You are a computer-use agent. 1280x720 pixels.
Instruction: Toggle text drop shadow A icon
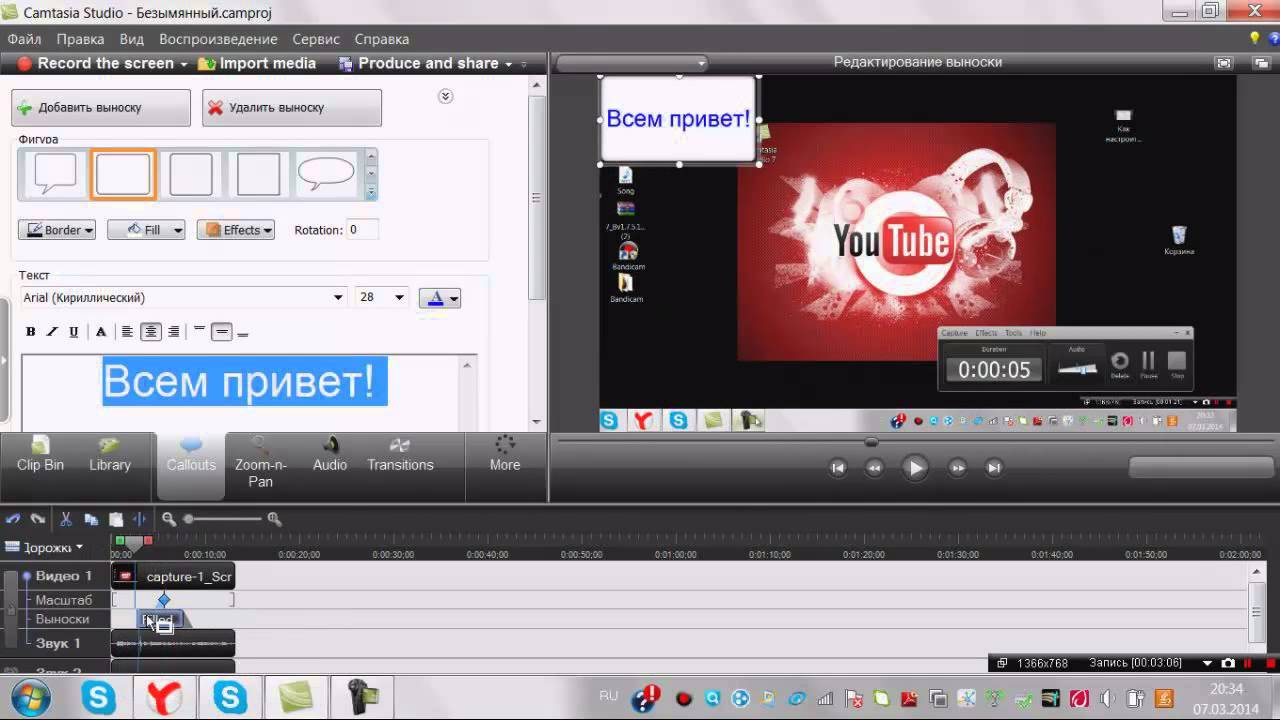click(101, 332)
